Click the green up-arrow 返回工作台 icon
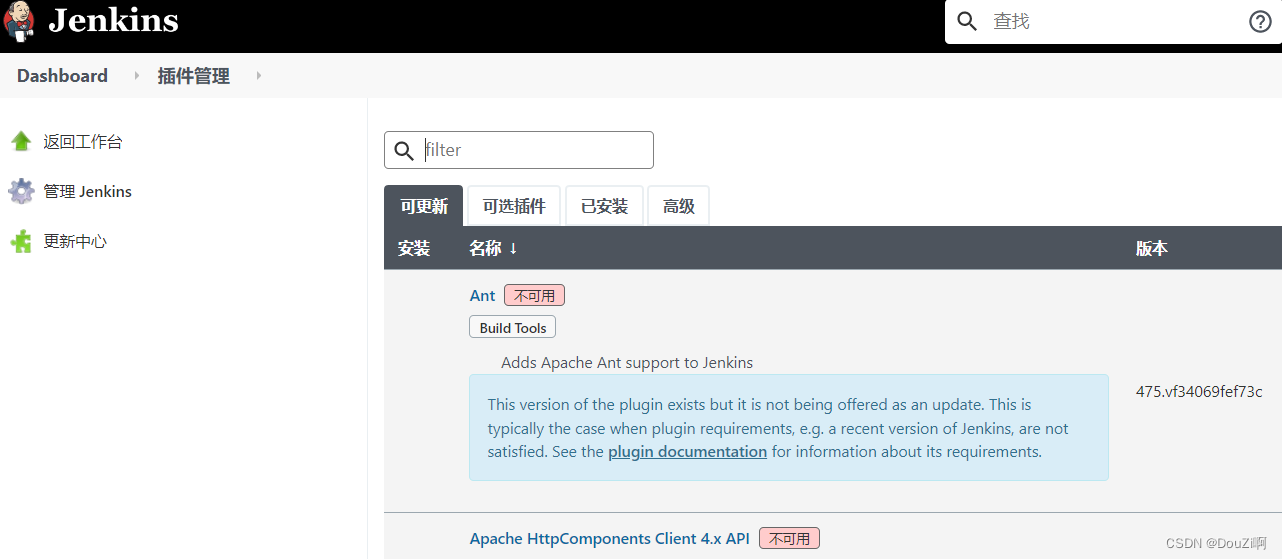 21,142
